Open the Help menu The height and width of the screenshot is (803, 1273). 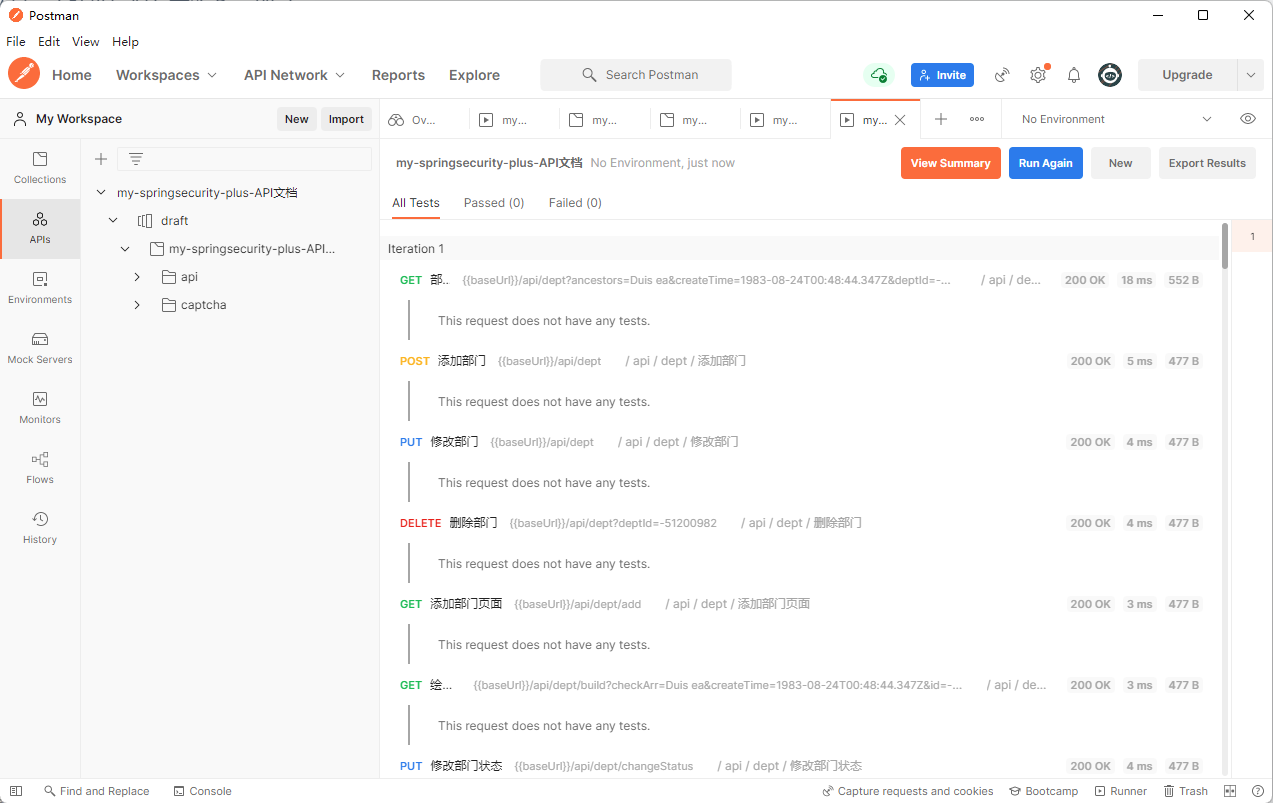[125, 42]
